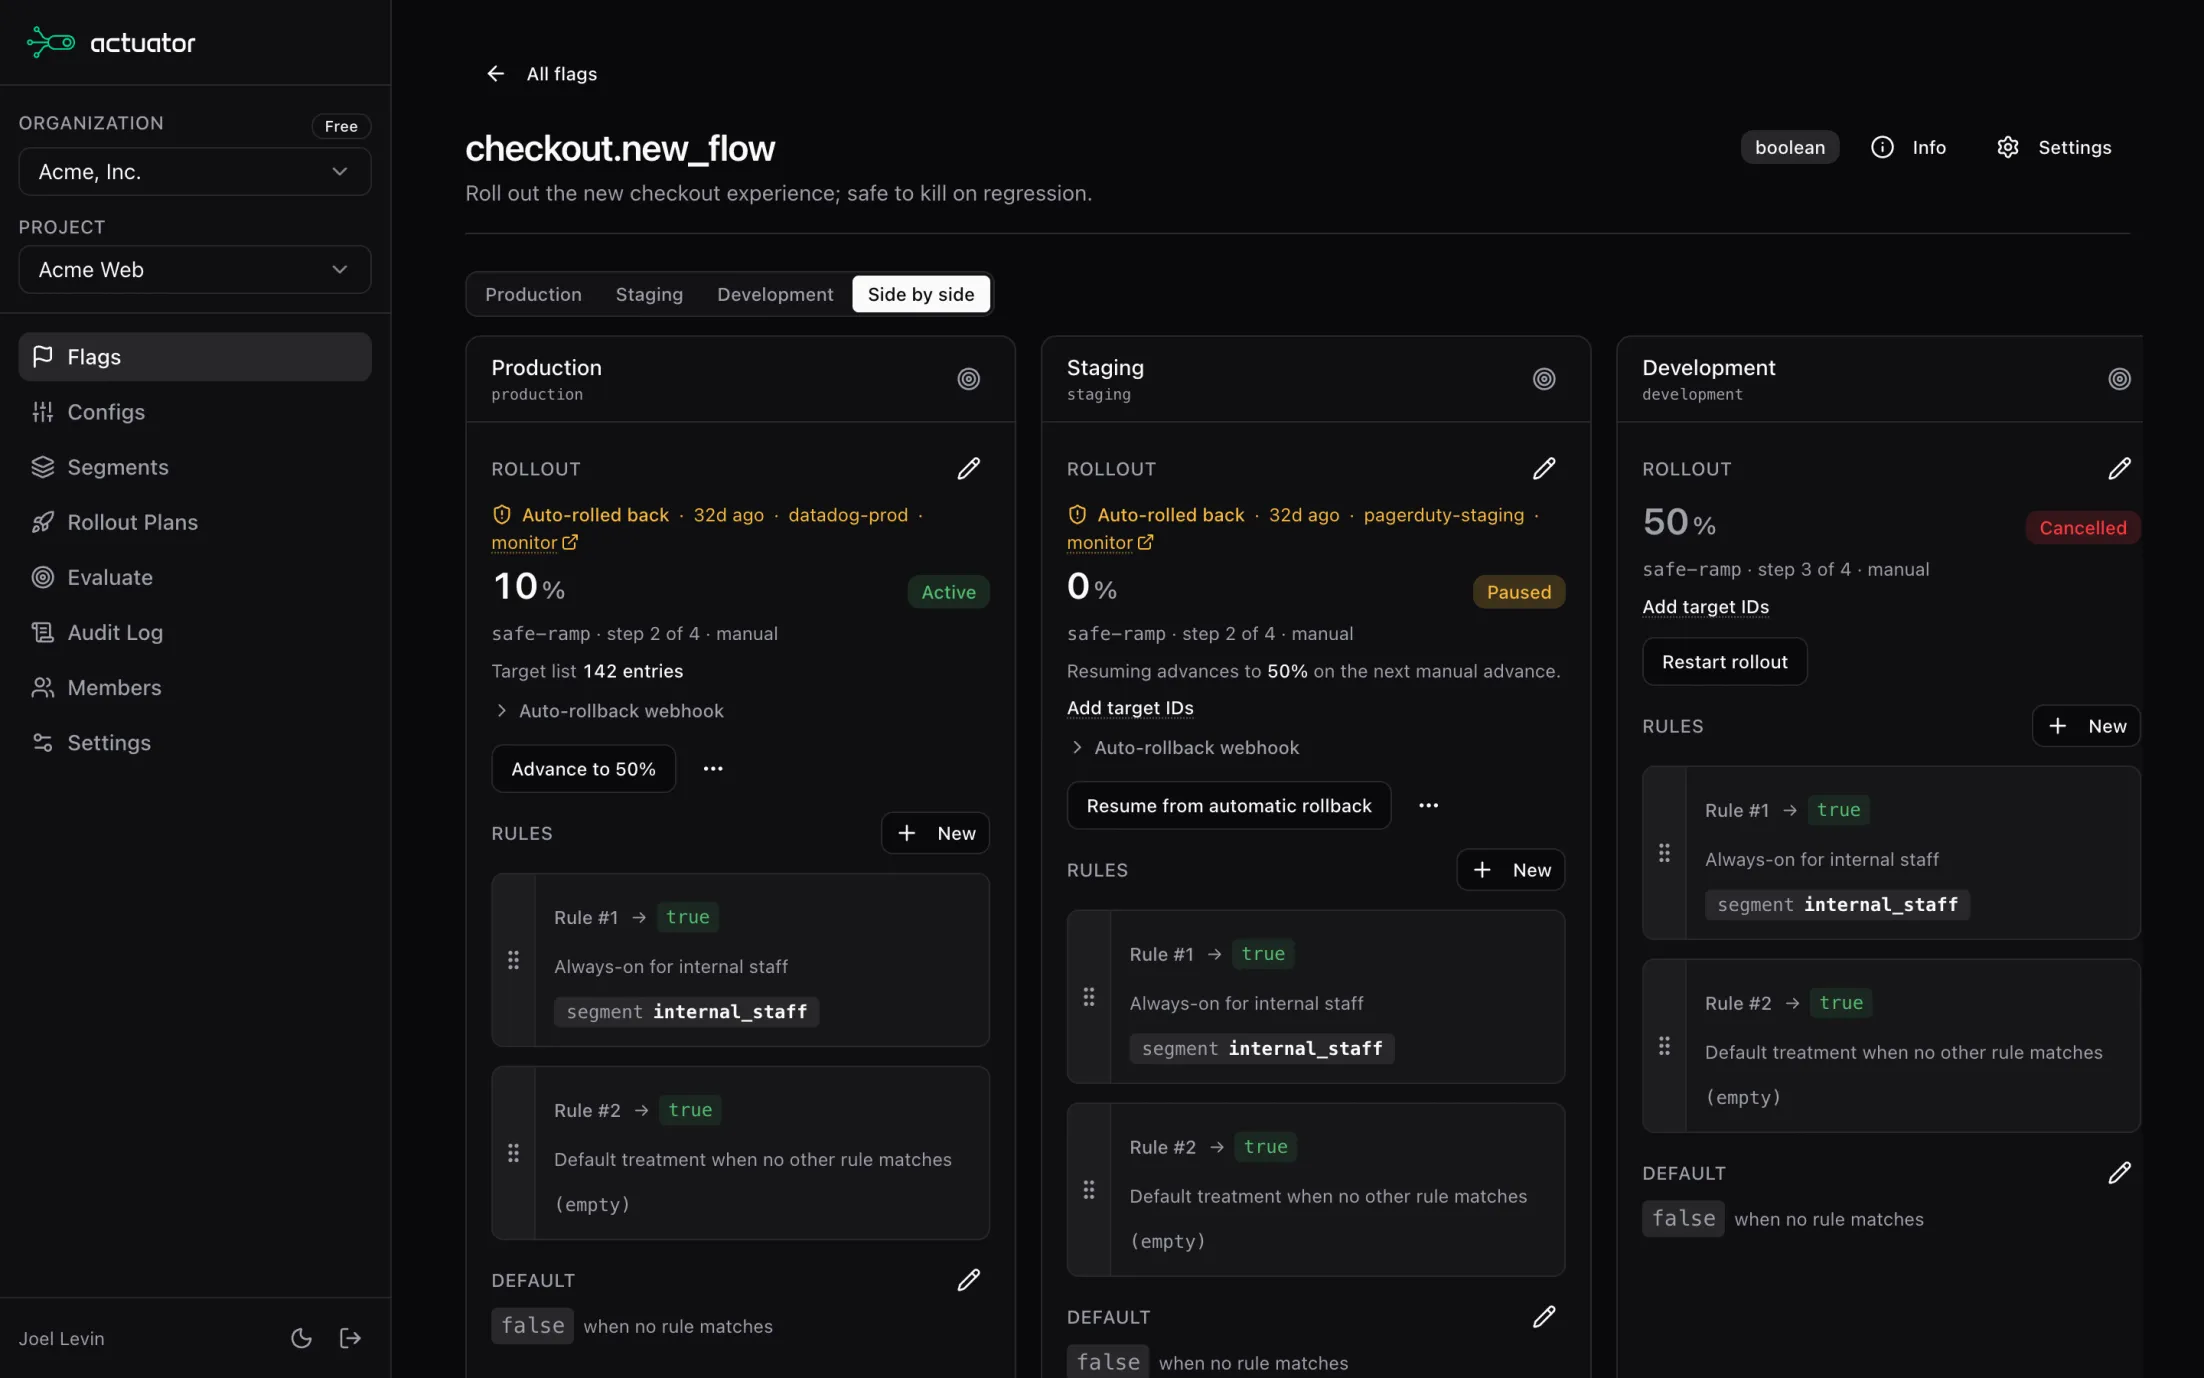This screenshot has width=2204, height=1378.
Task: Open Flags in the sidebar
Action: 195,357
